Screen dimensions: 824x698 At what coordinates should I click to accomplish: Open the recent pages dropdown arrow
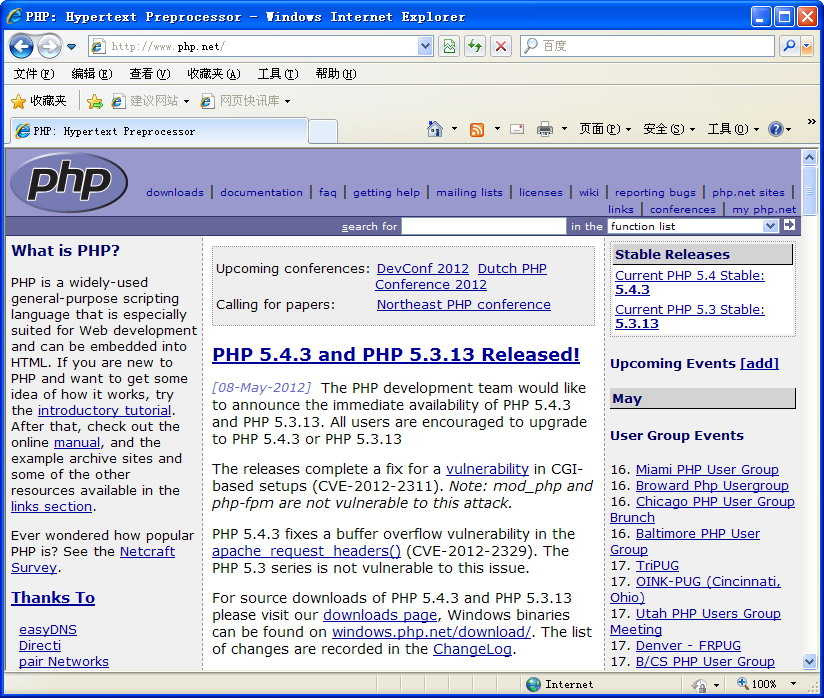(x=71, y=47)
